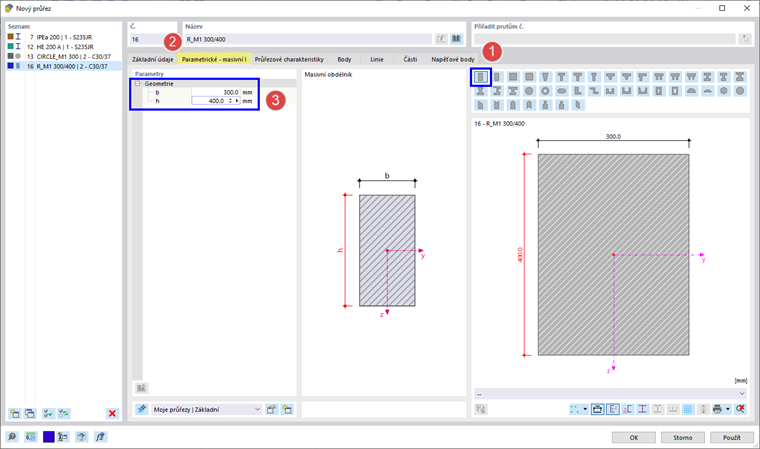Click in the Název name field
The width and height of the screenshot is (760, 449).
pos(308,39)
